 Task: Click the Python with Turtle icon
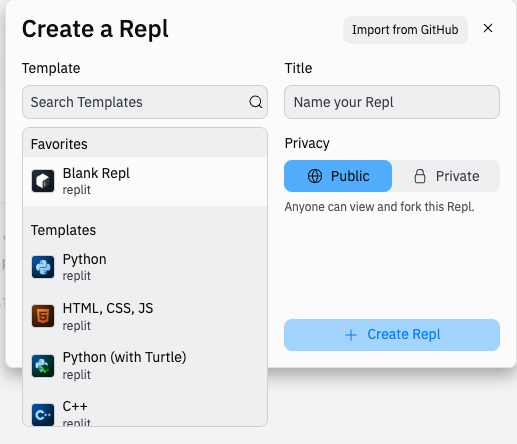(x=43, y=366)
